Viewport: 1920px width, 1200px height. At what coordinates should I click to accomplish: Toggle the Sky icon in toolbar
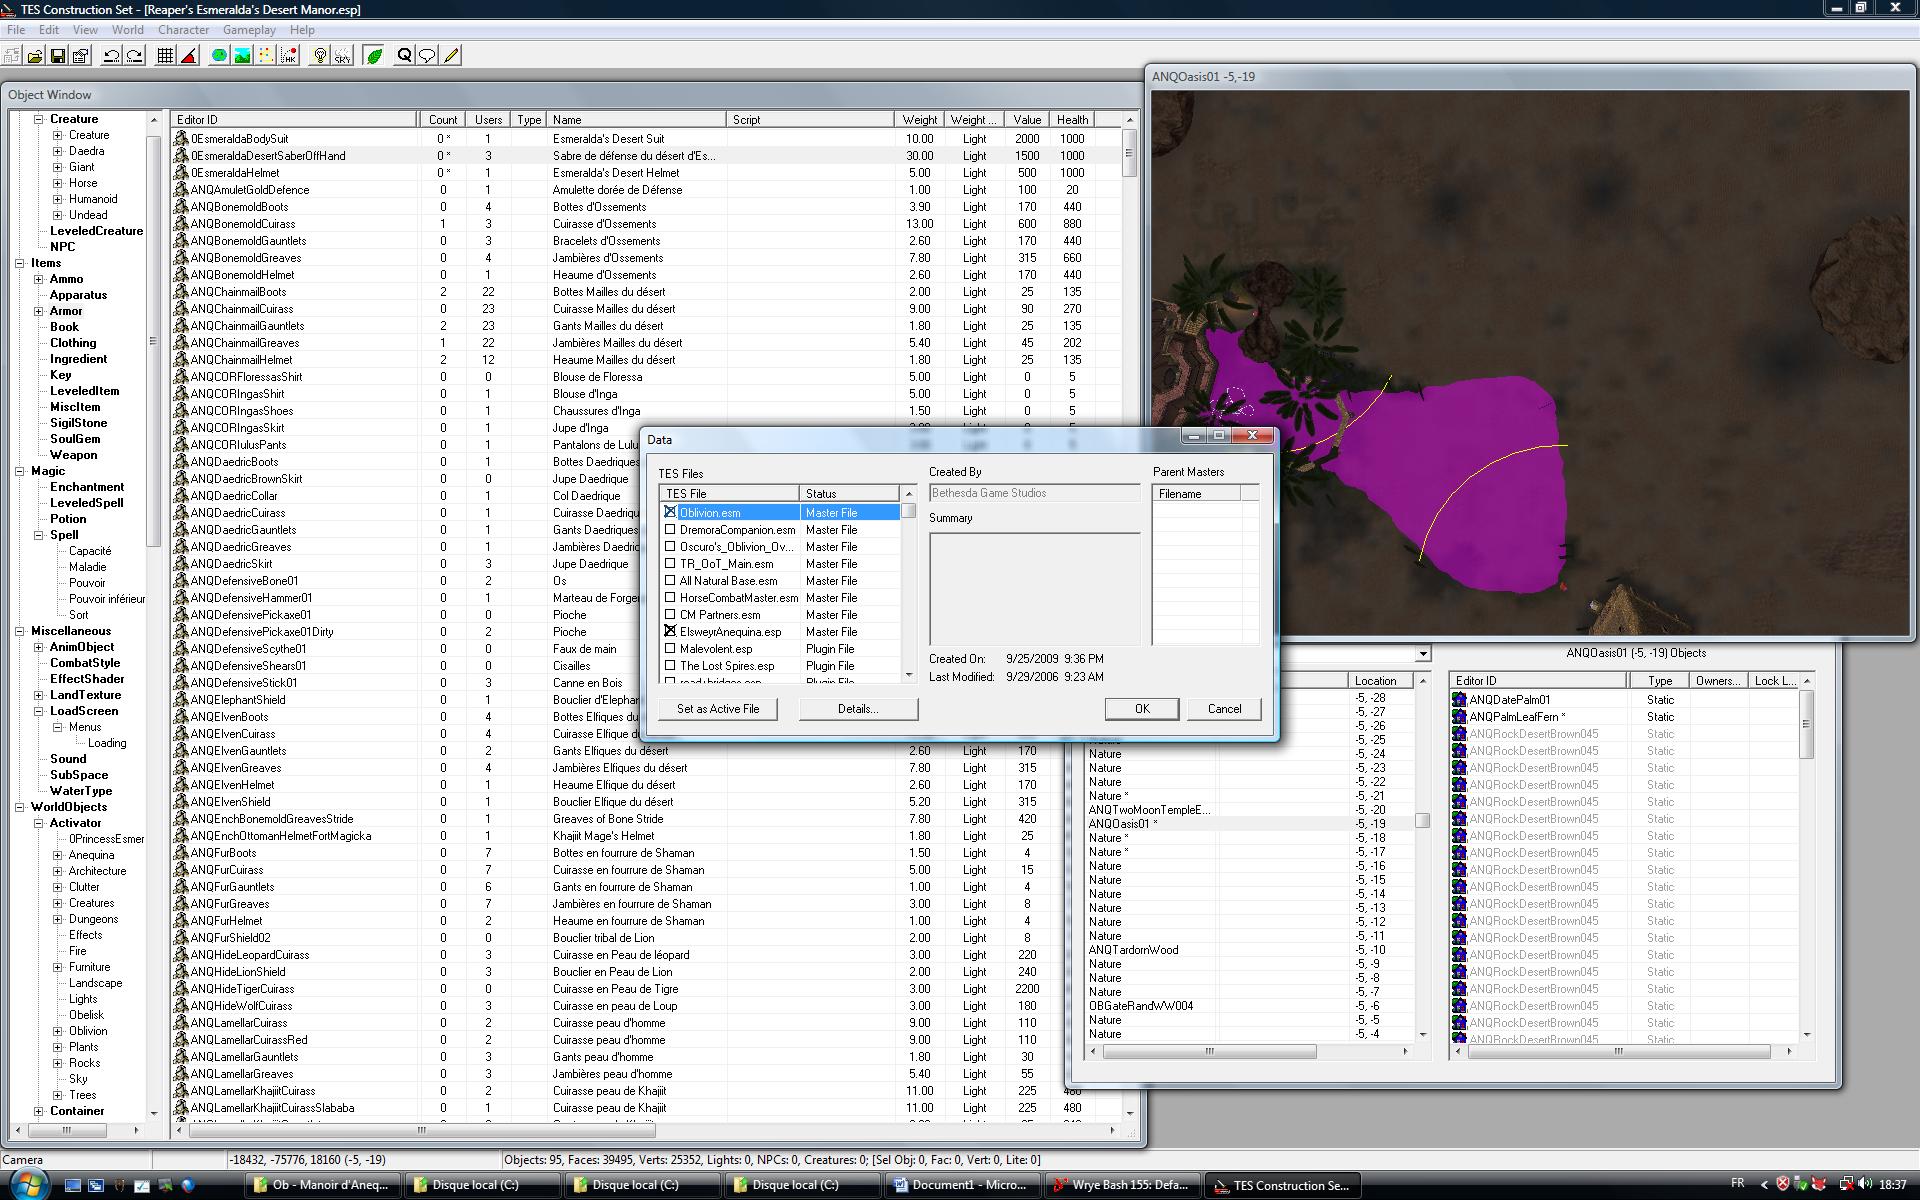pyautogui.click(x=343, y=56)
